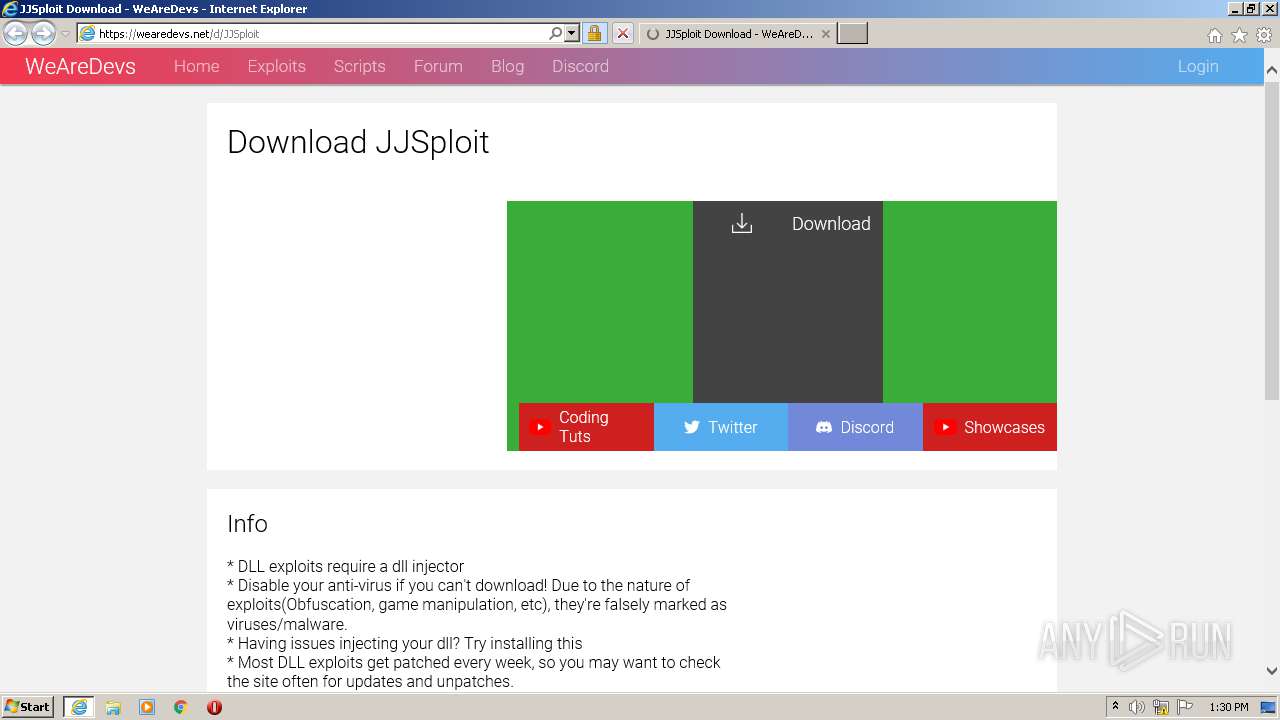Image resolution: width=1280 pixels, height=720 pixels.
Task: Open the Exploits nav link
Action: (x=277, y=66)
